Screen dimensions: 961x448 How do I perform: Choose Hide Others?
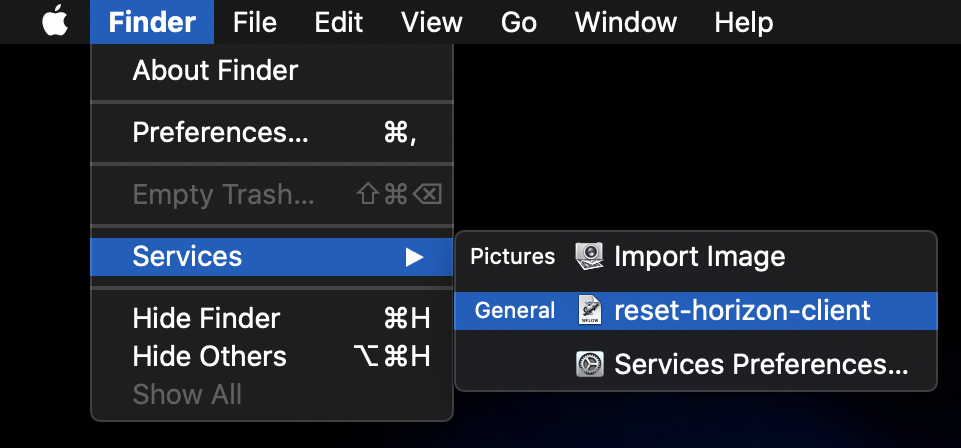click(272, 356)
